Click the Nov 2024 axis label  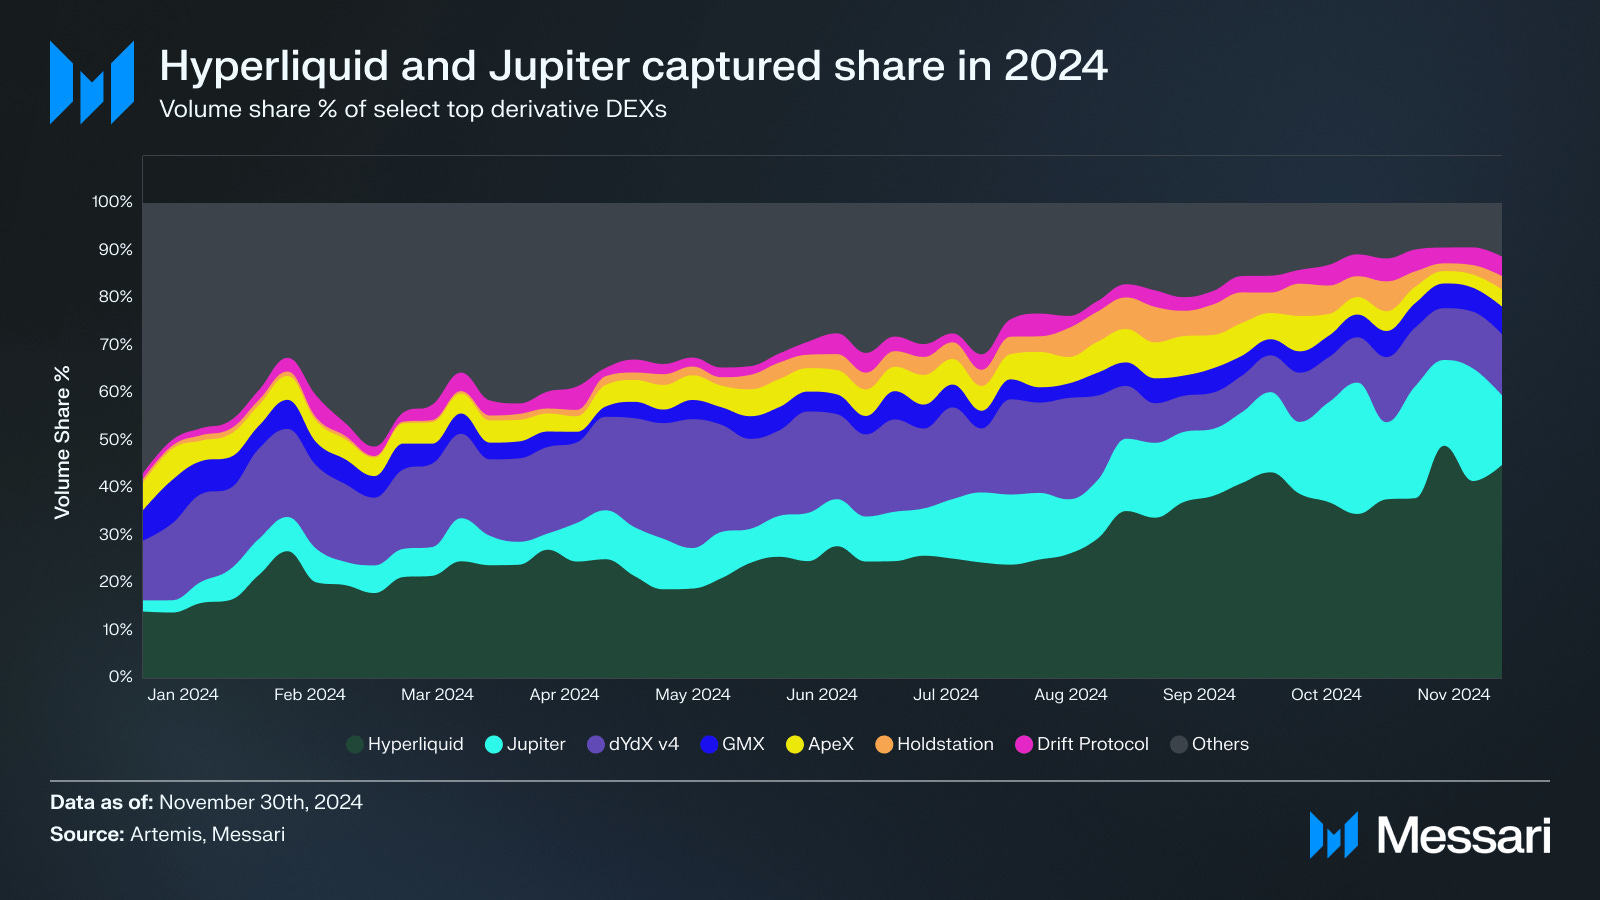[1454, 694]
